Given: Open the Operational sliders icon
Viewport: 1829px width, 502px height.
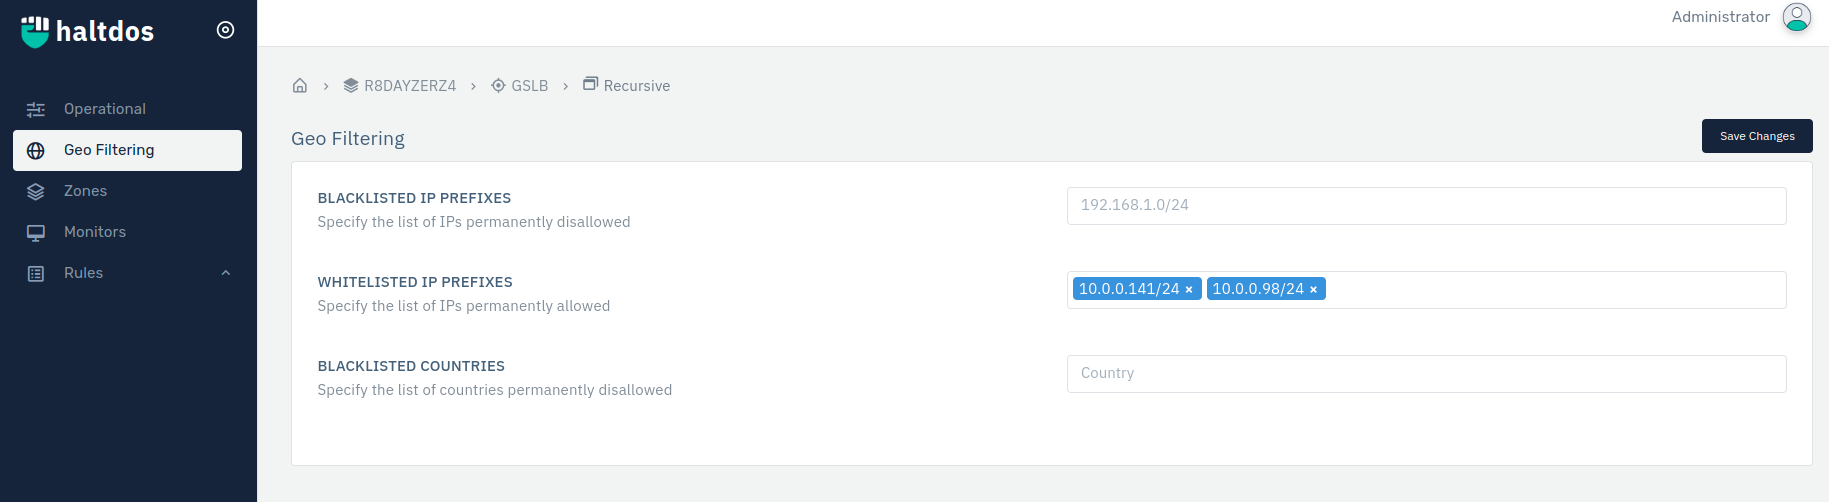Looking at the screenshot, I should (36, 109).
